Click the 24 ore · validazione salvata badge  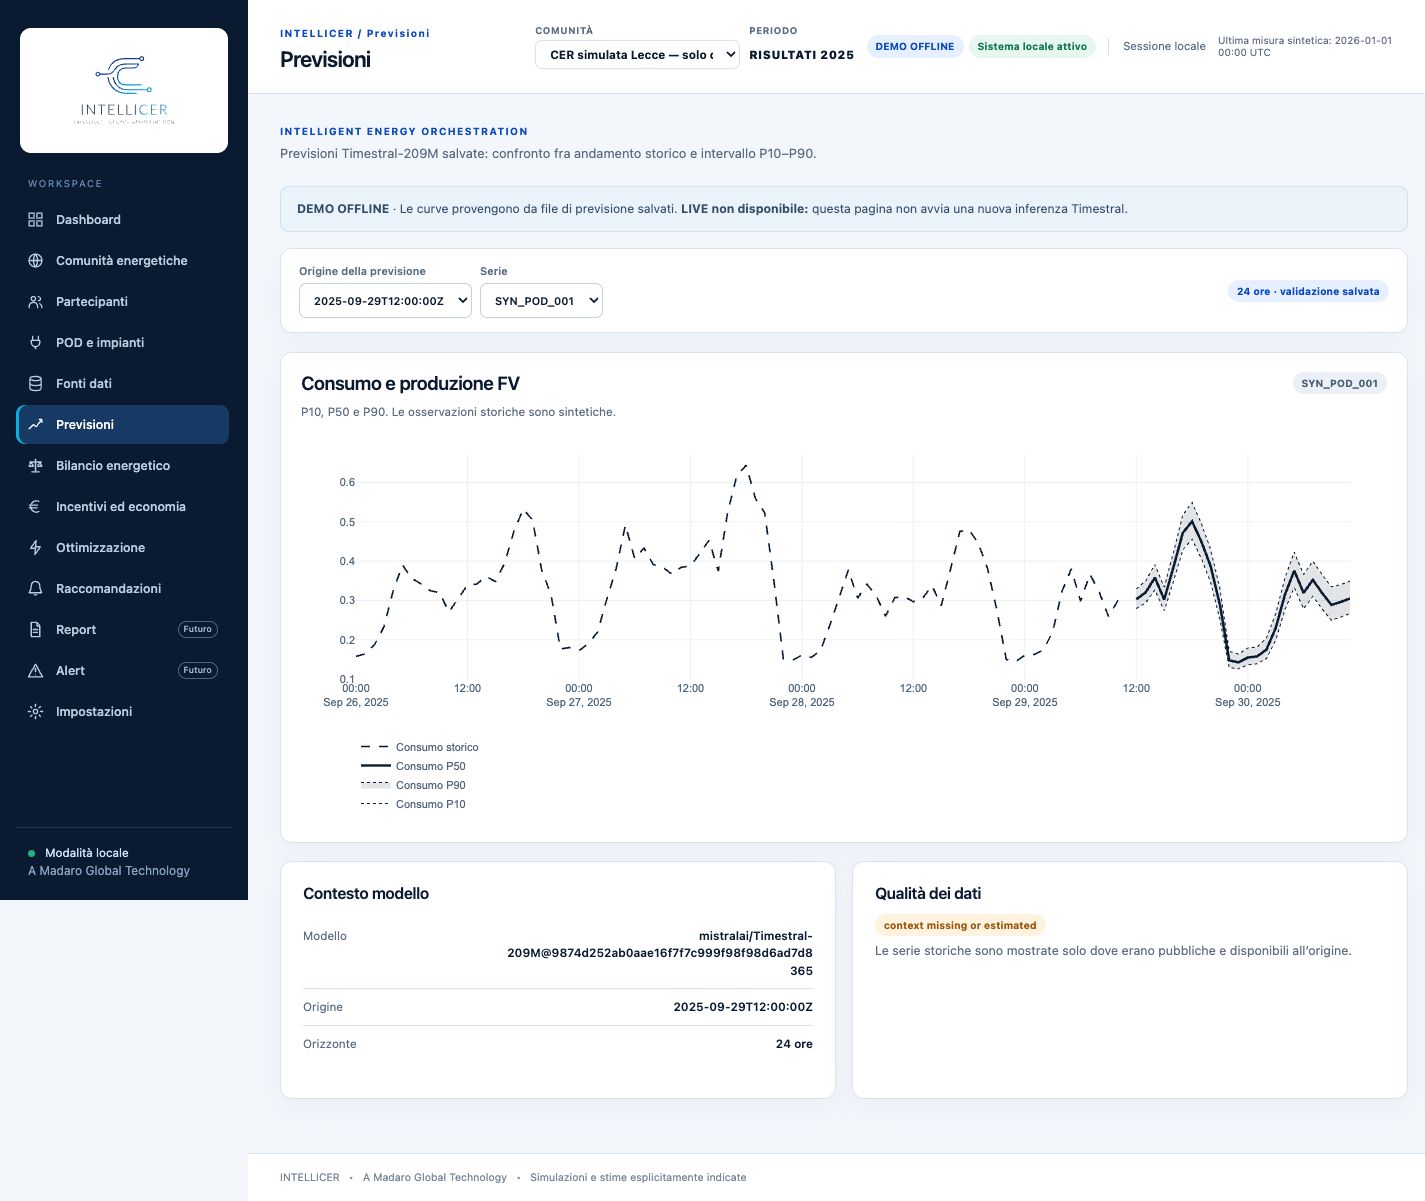1308,292
